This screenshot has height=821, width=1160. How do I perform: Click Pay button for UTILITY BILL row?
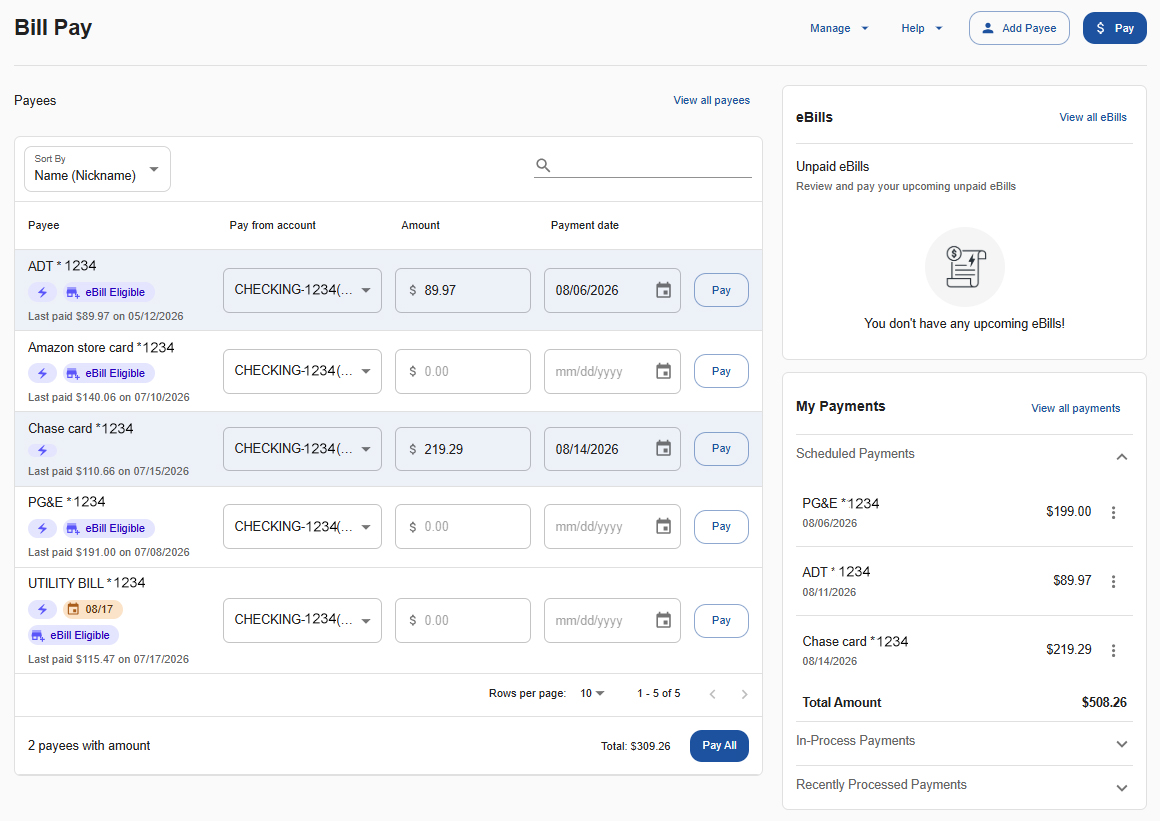tap(721, 621)
